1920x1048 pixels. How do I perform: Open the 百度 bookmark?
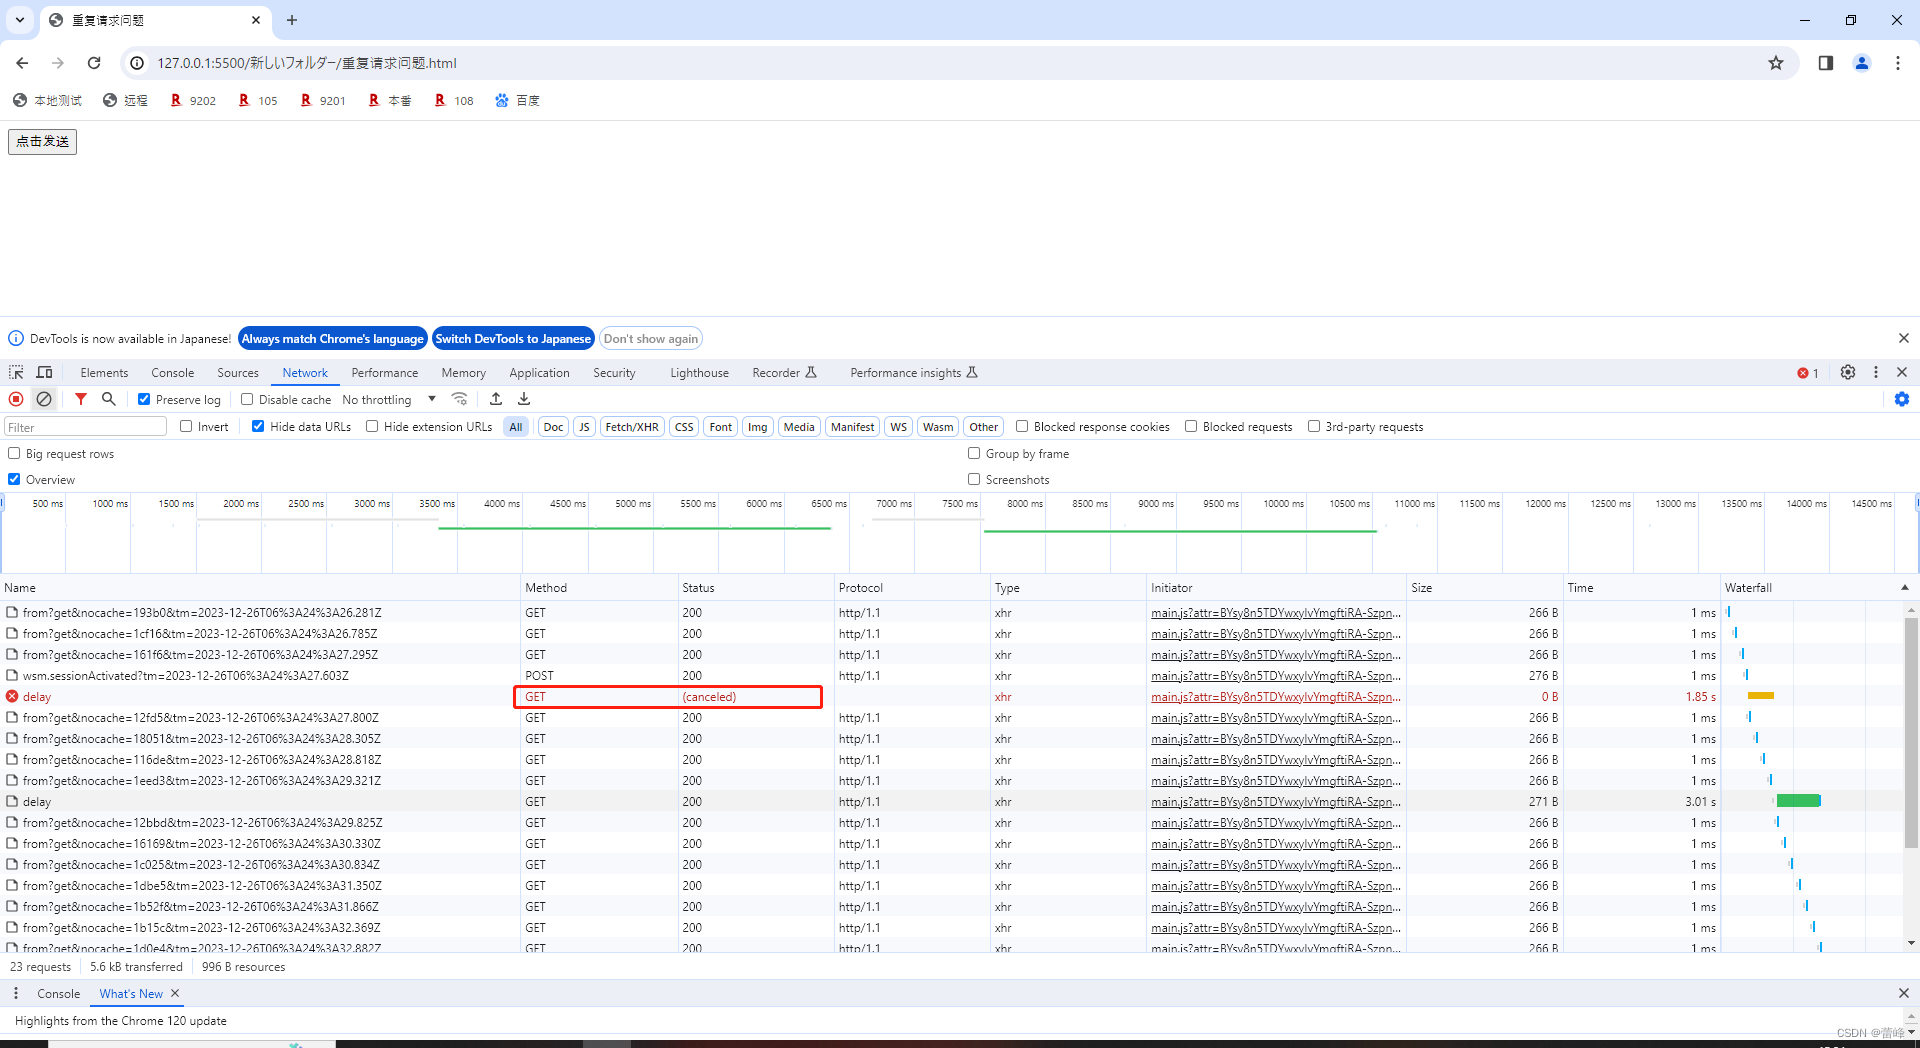517,100
